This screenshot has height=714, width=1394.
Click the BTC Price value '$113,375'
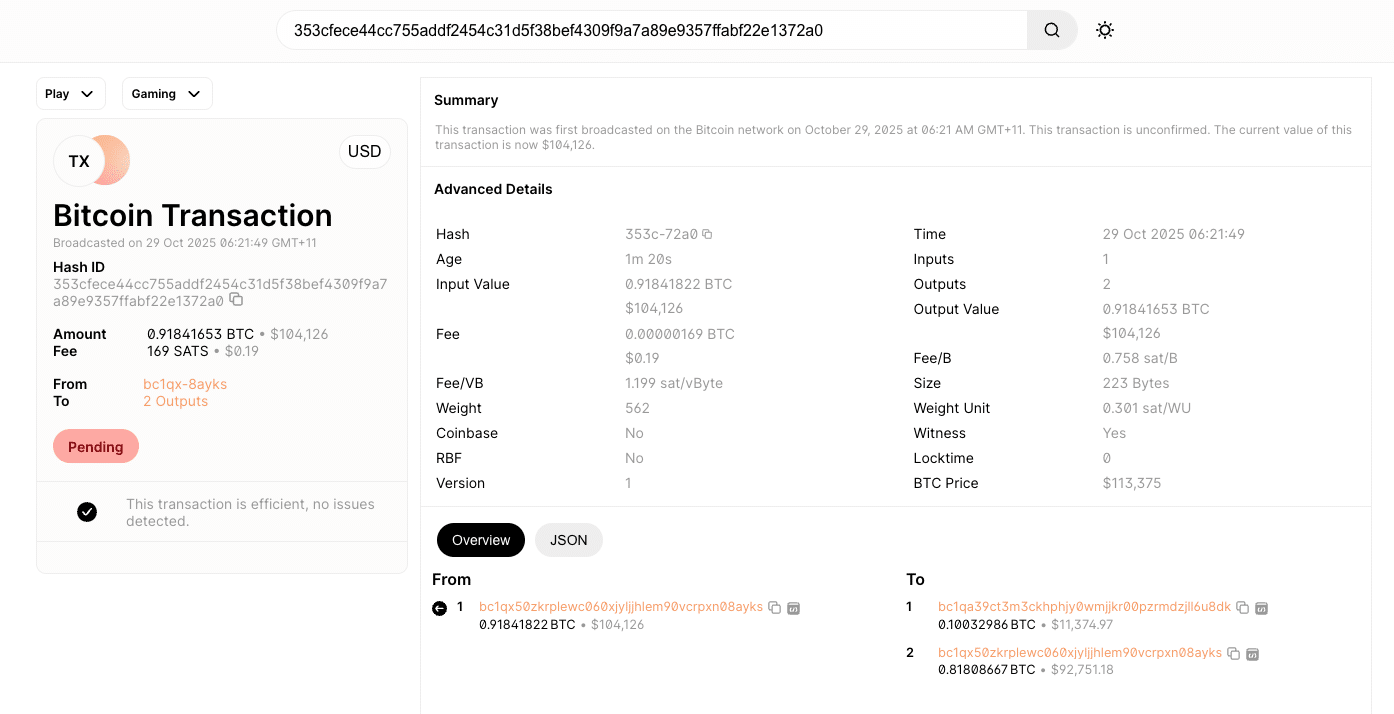[1132, 483]
